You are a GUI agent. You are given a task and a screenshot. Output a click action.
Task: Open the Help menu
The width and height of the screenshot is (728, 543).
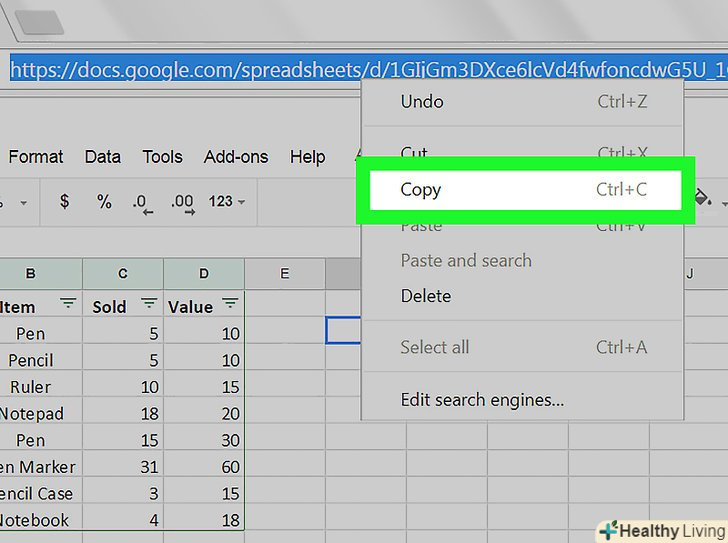click(x=307, y=157)
